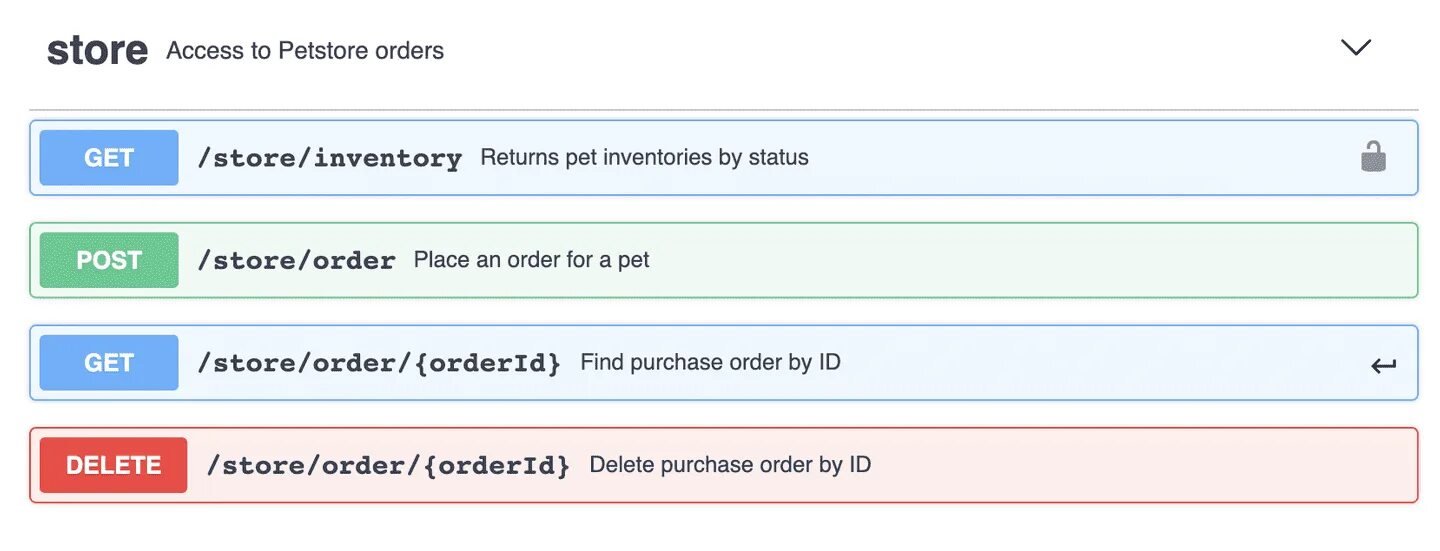Click the red DELETE method badge

point(113,465)
